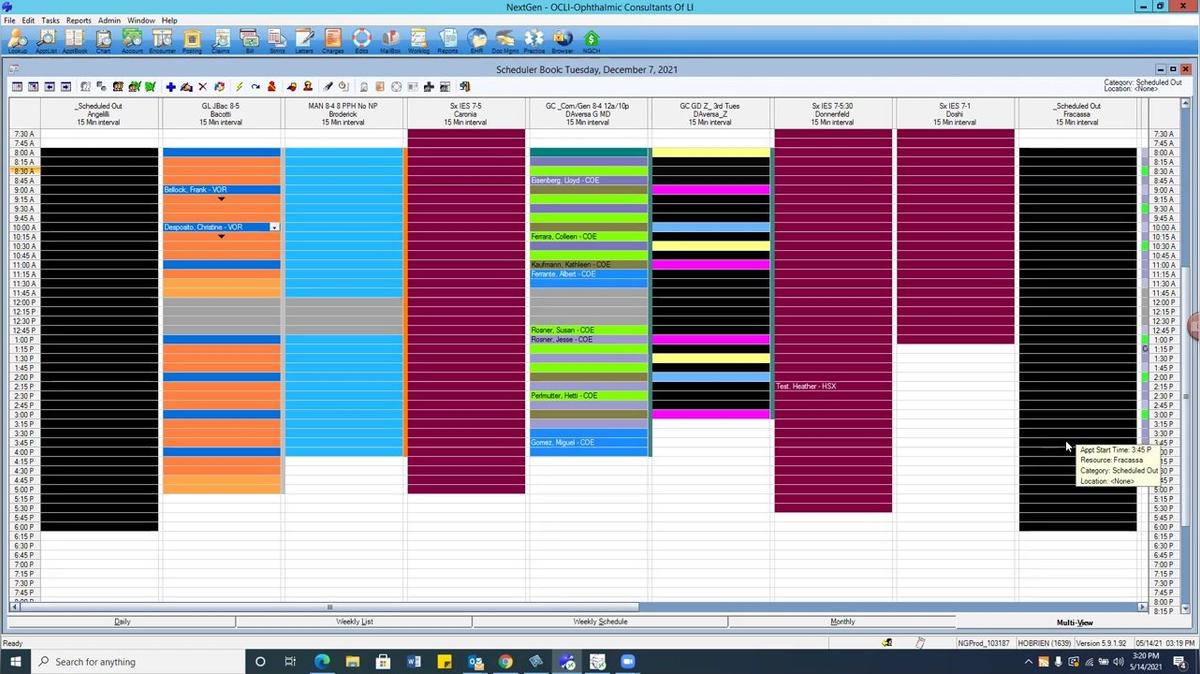
Task: Select the Daily view button
Action: pyautogui.click(x=122, y=621)
